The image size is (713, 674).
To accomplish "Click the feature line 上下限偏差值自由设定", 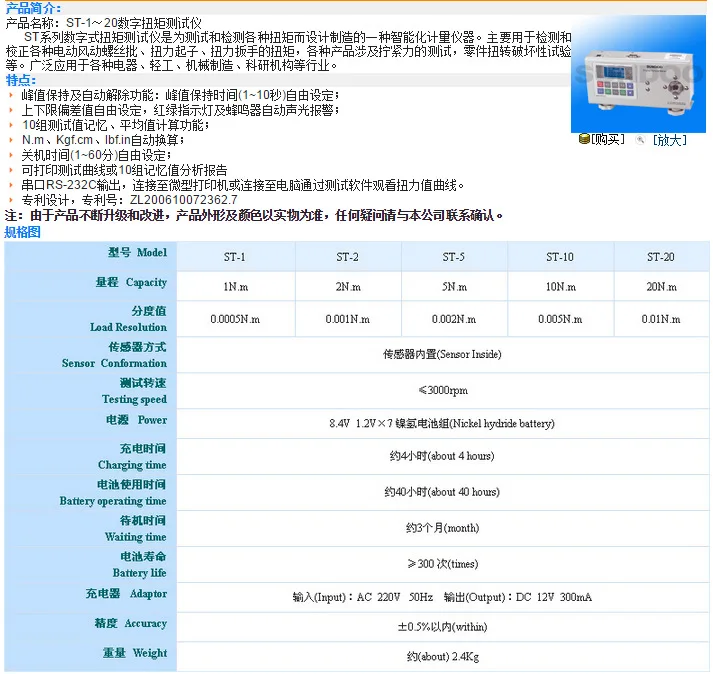I will 180,110.
